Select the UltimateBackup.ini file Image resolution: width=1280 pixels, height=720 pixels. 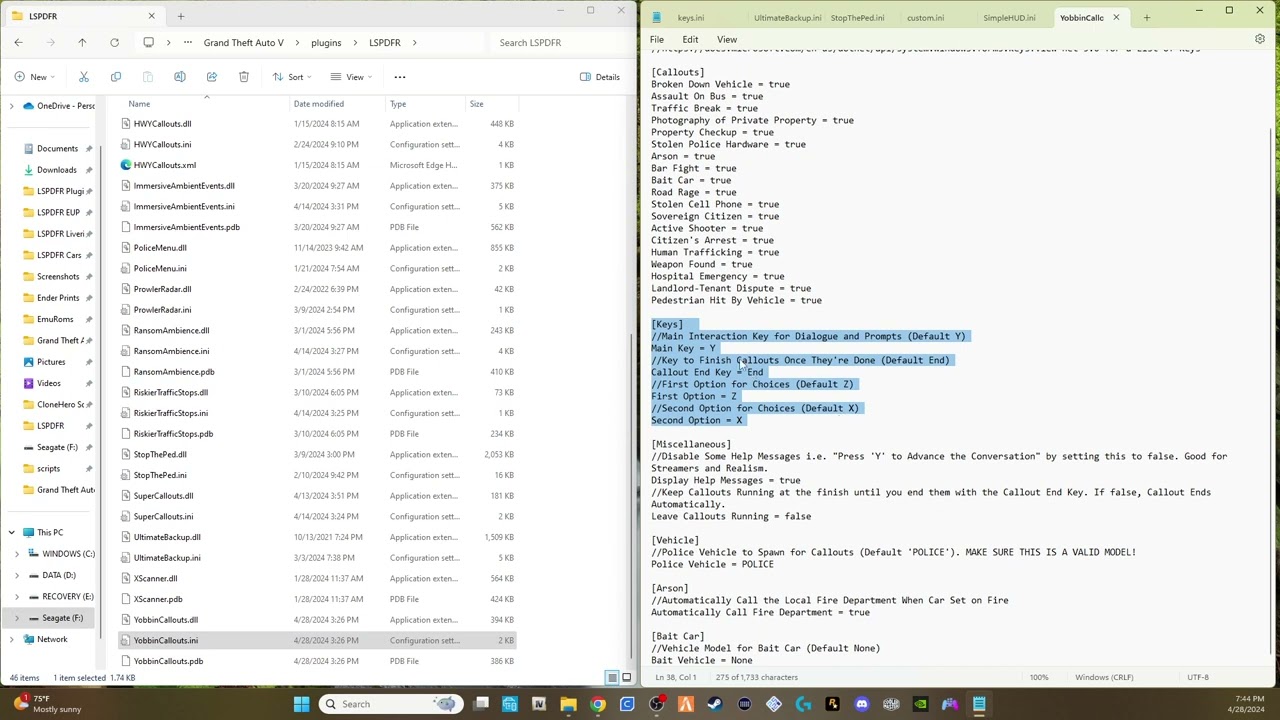click(316, 558)
